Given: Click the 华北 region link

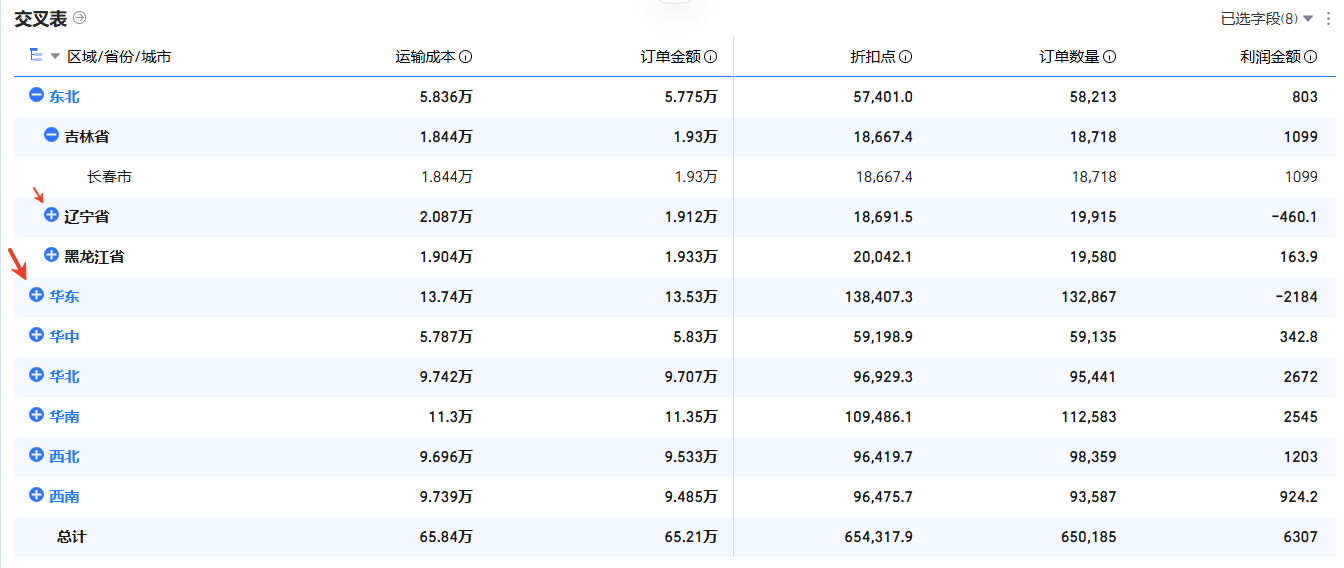Looking at the screenshot, I should pyautogui.click(x=65, y=377).
